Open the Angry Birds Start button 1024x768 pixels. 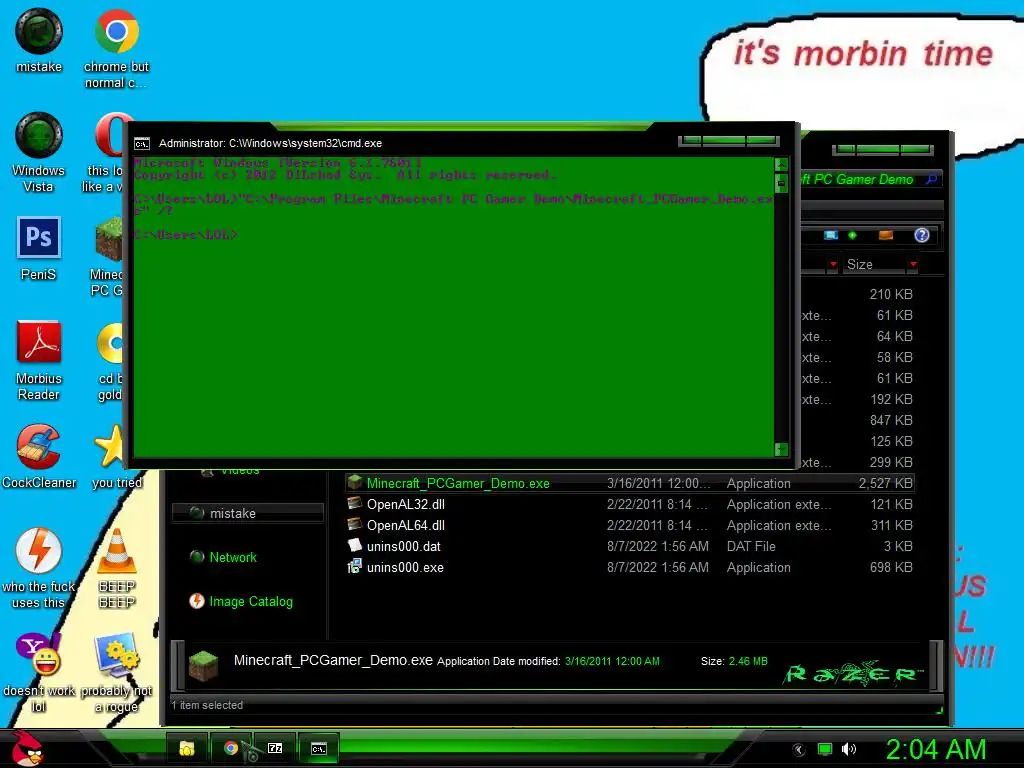[x=26, y=748]
